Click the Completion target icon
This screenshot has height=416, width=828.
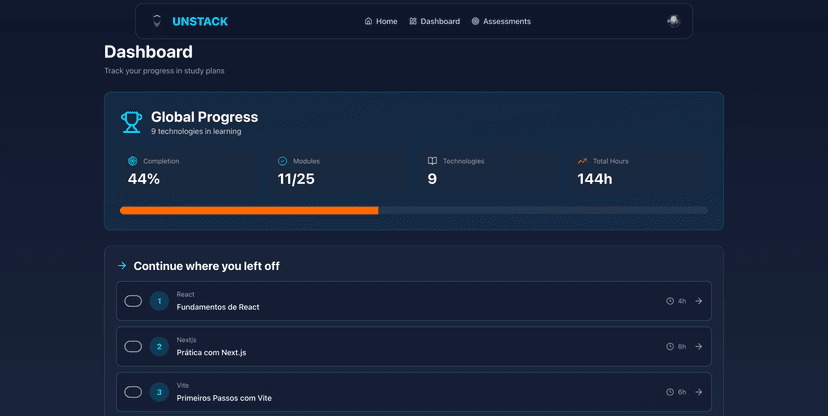(133, 161)
